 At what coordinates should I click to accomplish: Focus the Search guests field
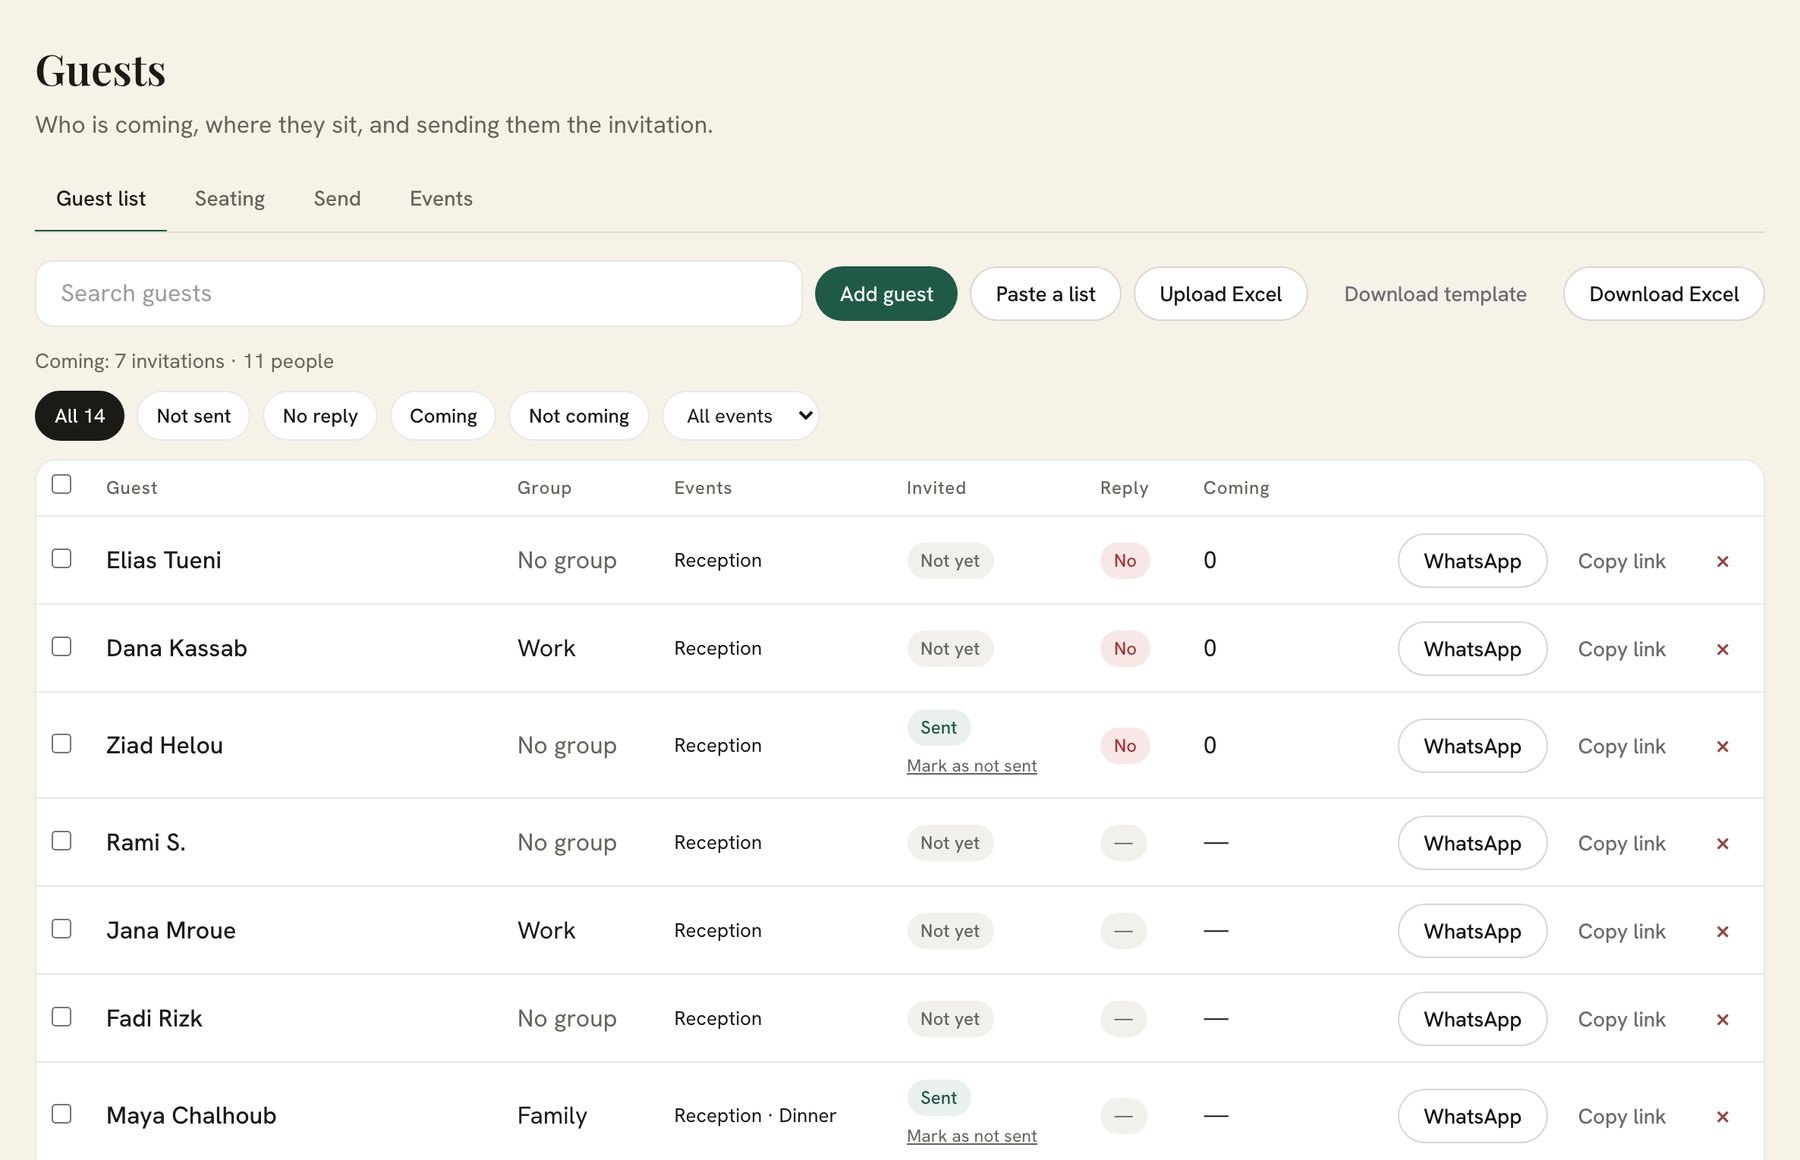(419, 294)
